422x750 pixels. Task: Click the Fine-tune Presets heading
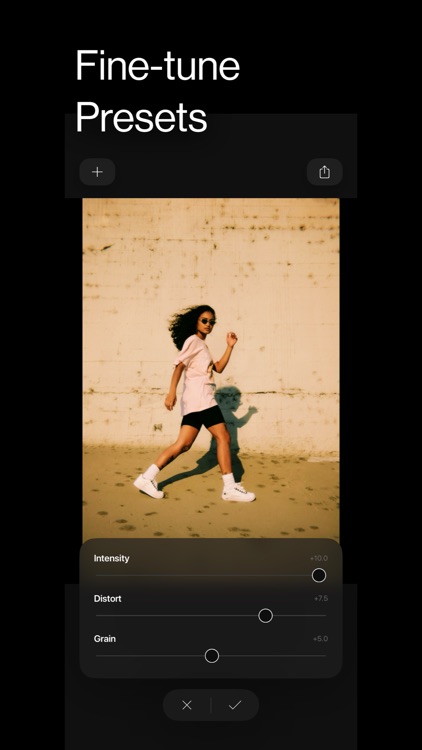(x=157, y=91)
